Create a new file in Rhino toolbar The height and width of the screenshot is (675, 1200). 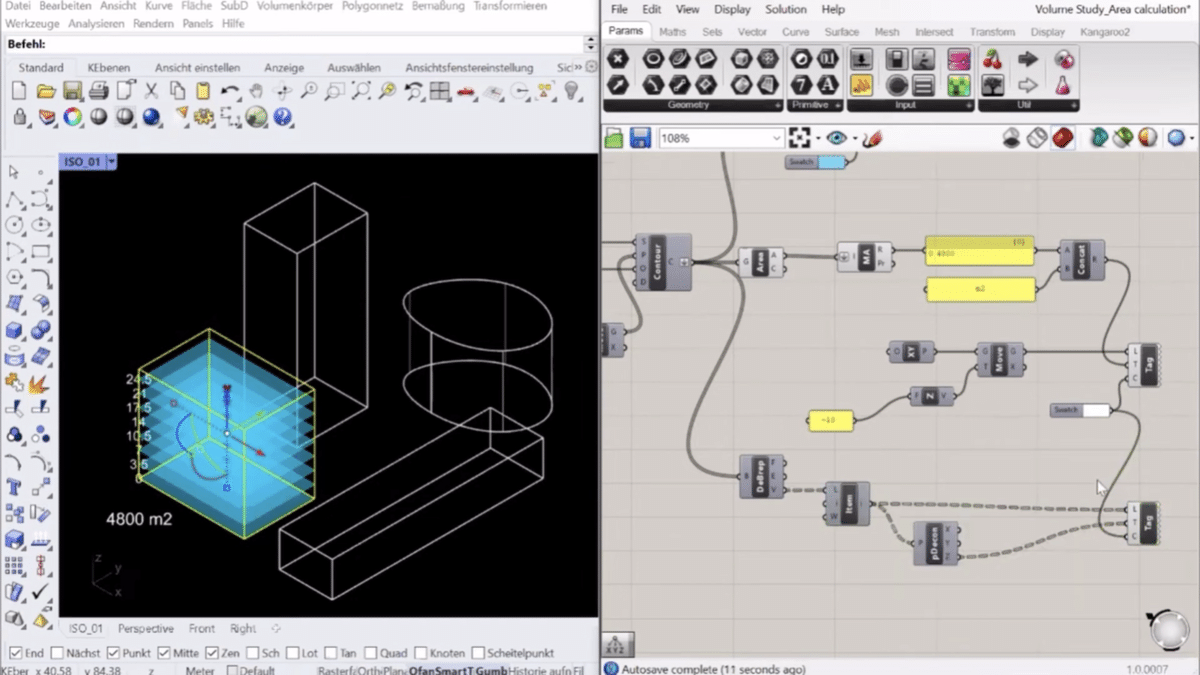tap(19, 91)
